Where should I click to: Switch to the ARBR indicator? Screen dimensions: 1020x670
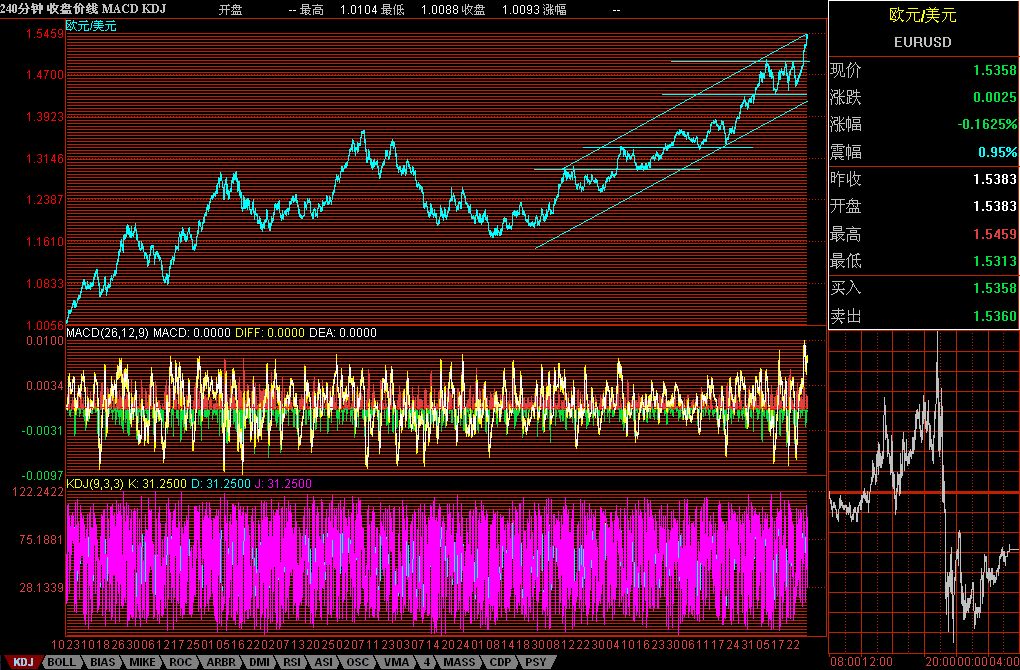tap(220, 662)
